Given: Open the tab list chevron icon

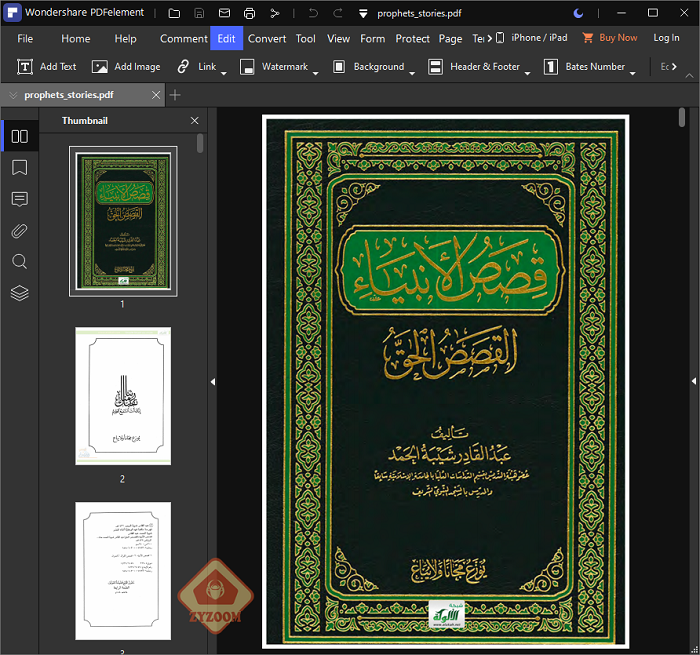Looking at the screenshot, I should tap(13, 95).
